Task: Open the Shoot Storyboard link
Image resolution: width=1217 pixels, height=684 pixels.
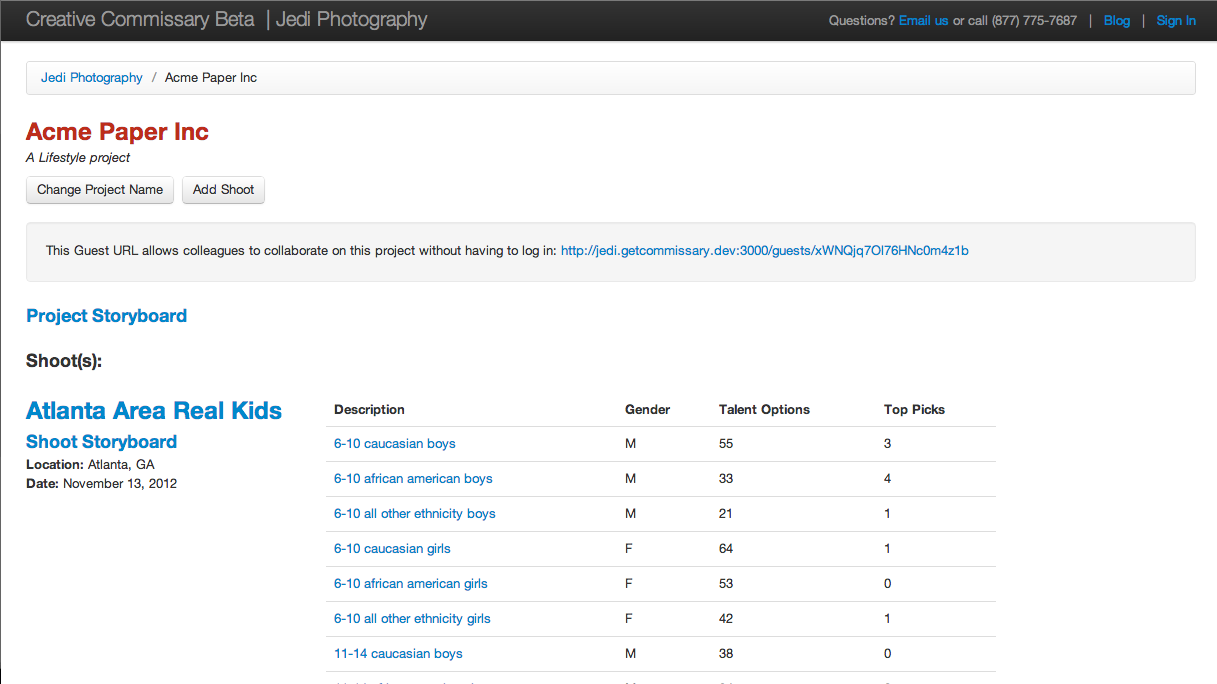Action: click(x=101, y=442)
